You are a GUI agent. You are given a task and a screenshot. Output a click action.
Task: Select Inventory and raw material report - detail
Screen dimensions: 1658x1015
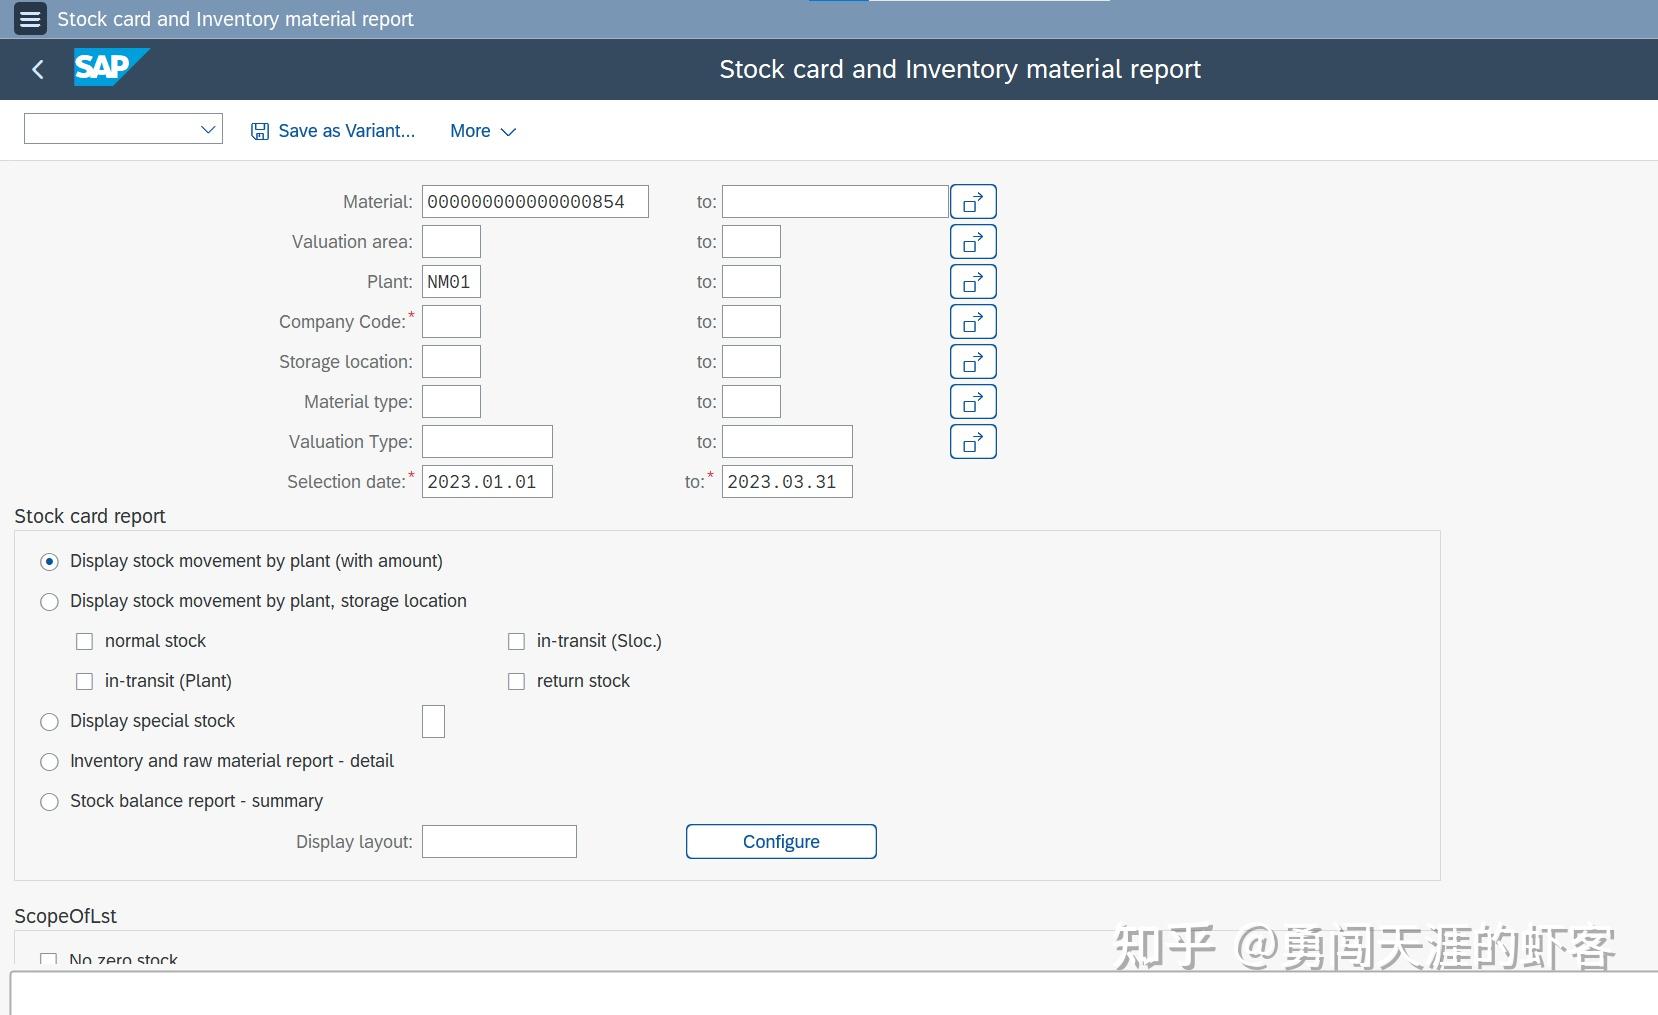click(x=49, y=762)
